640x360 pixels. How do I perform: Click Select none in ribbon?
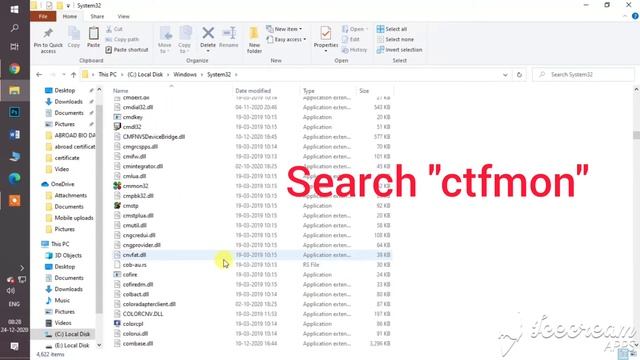tap(395, 39)
